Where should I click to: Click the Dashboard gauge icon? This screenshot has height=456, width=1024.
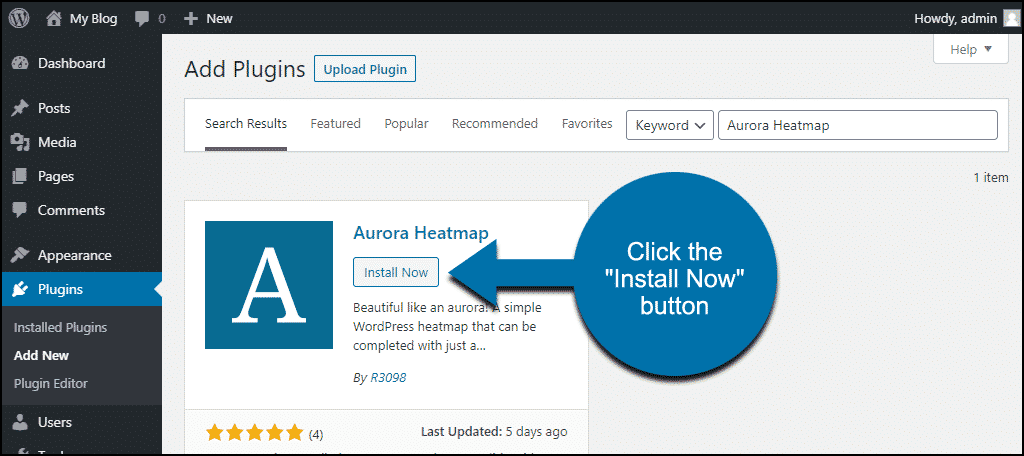[20, 63]
